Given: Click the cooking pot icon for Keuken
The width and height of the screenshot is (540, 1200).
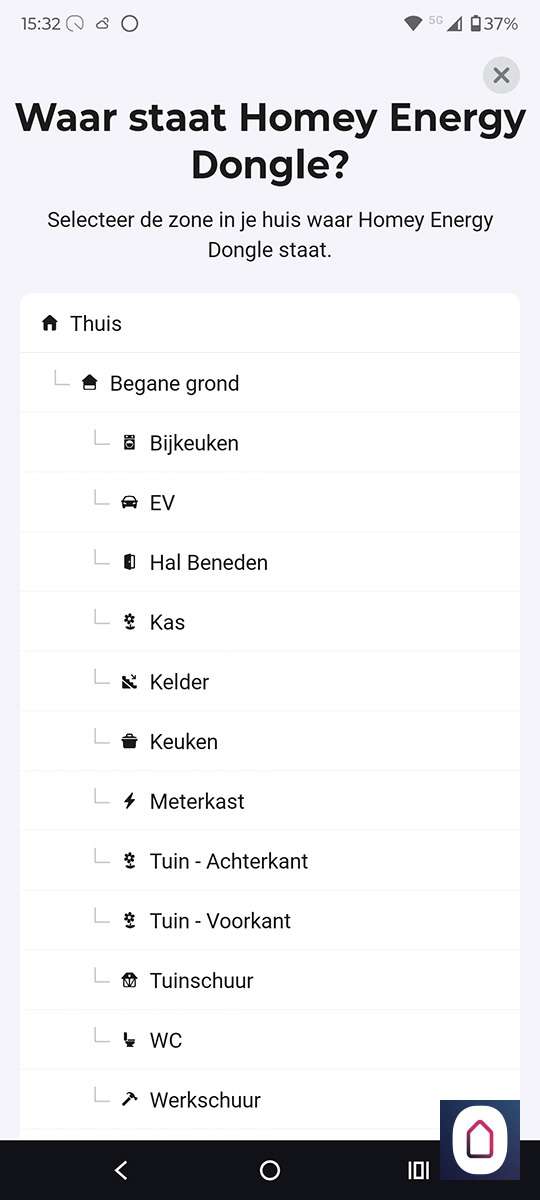Looking at the screenshot, I should tap(129, 742).
